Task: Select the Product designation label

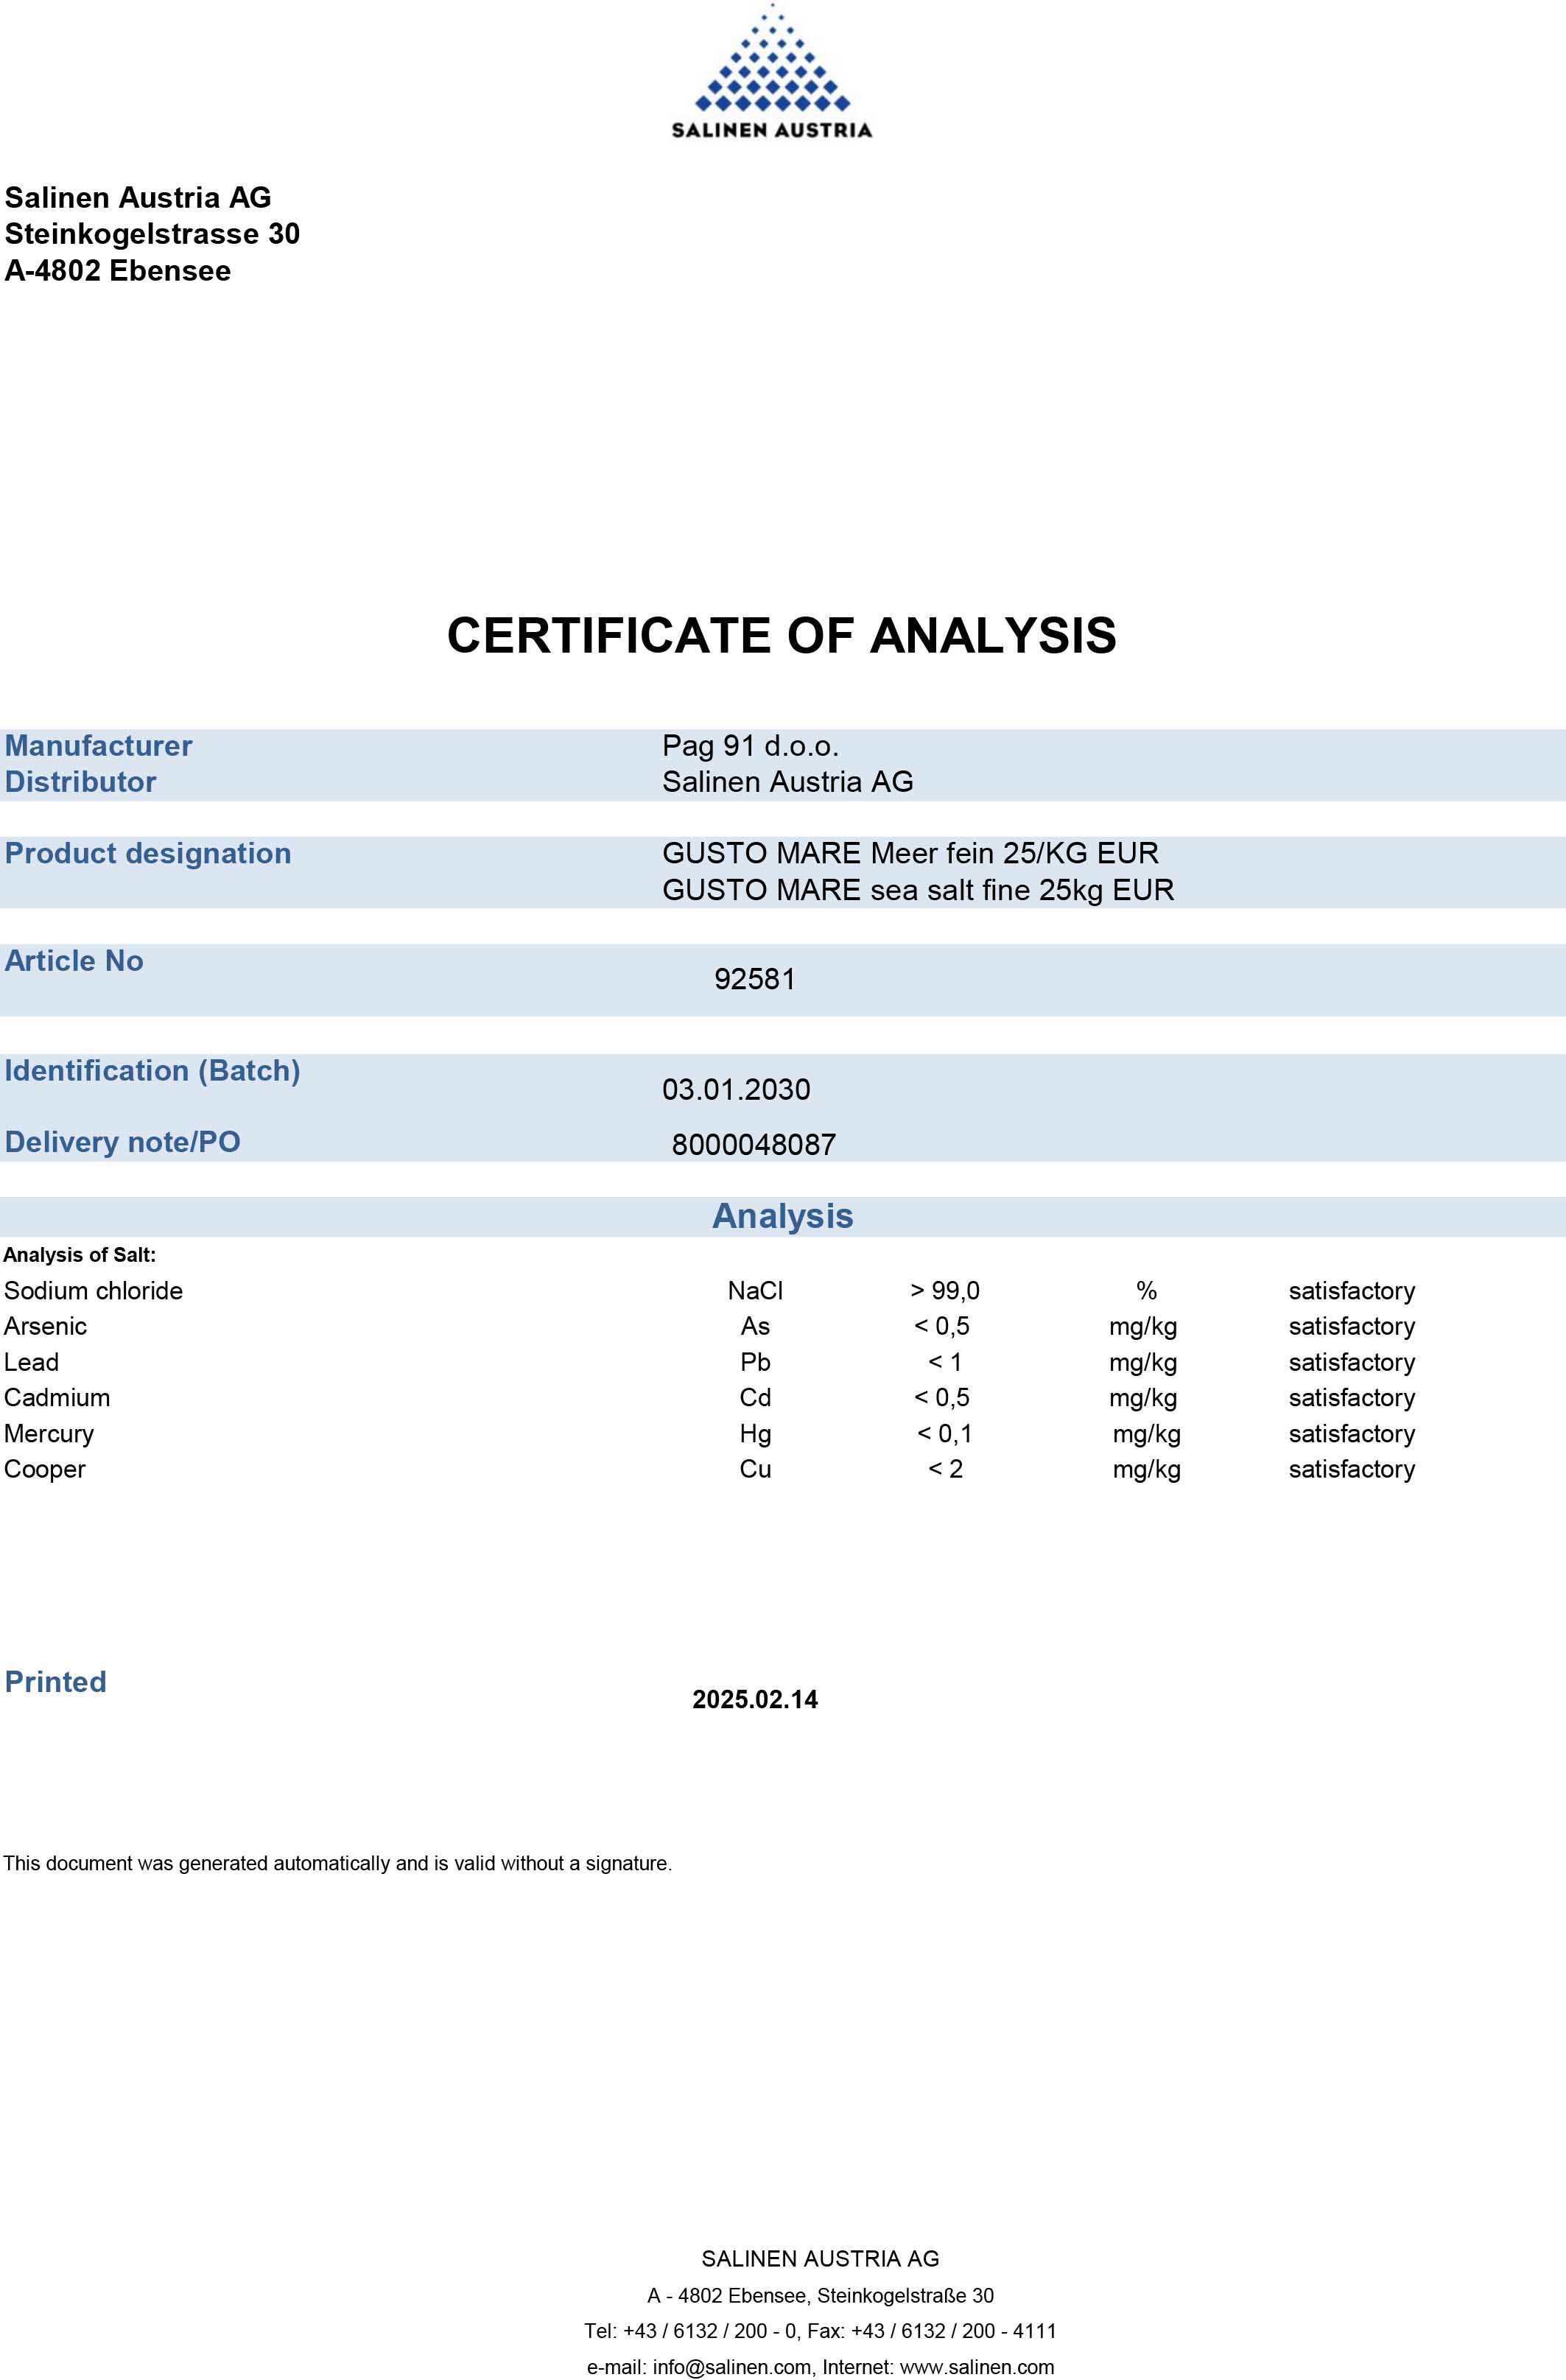Action: pyautogui.click(x=148, y=854)
